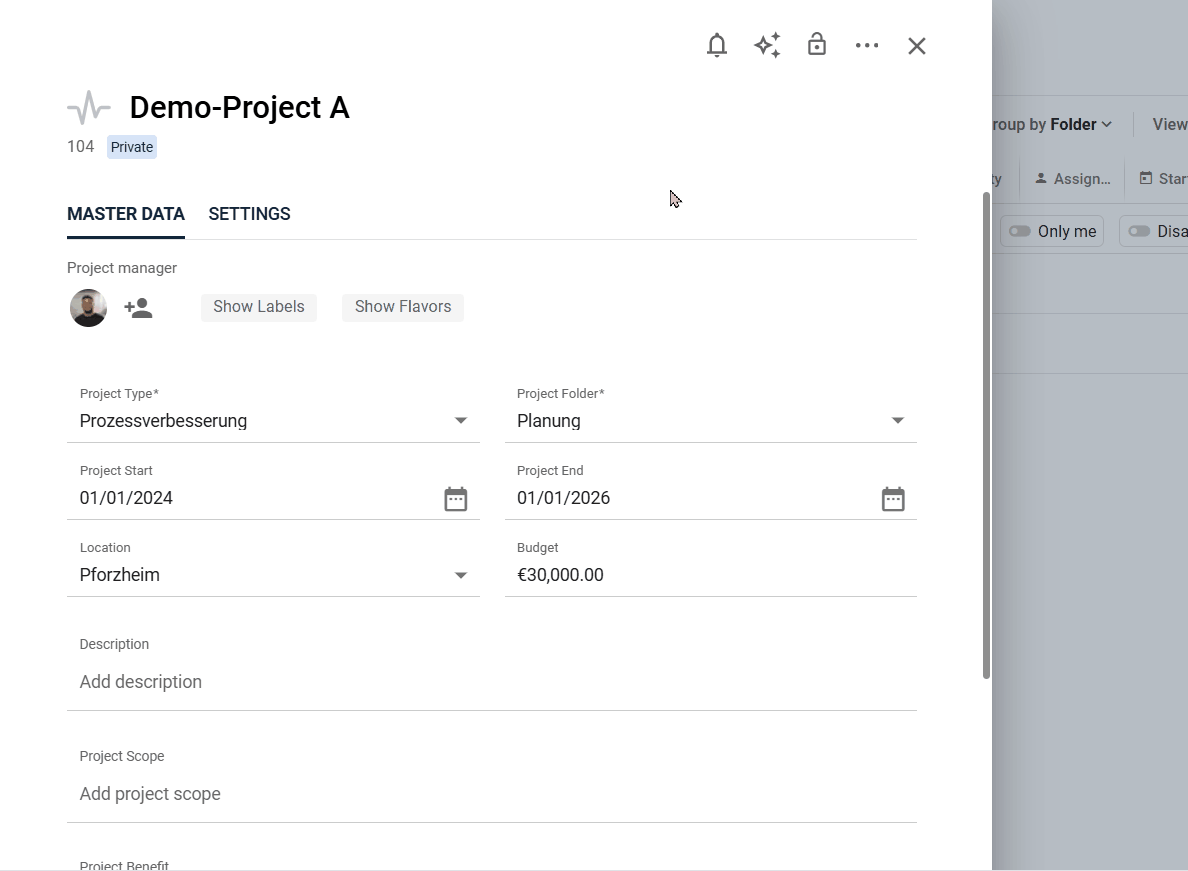Expand the Project Folder dropdown

[x=898, y=421]
